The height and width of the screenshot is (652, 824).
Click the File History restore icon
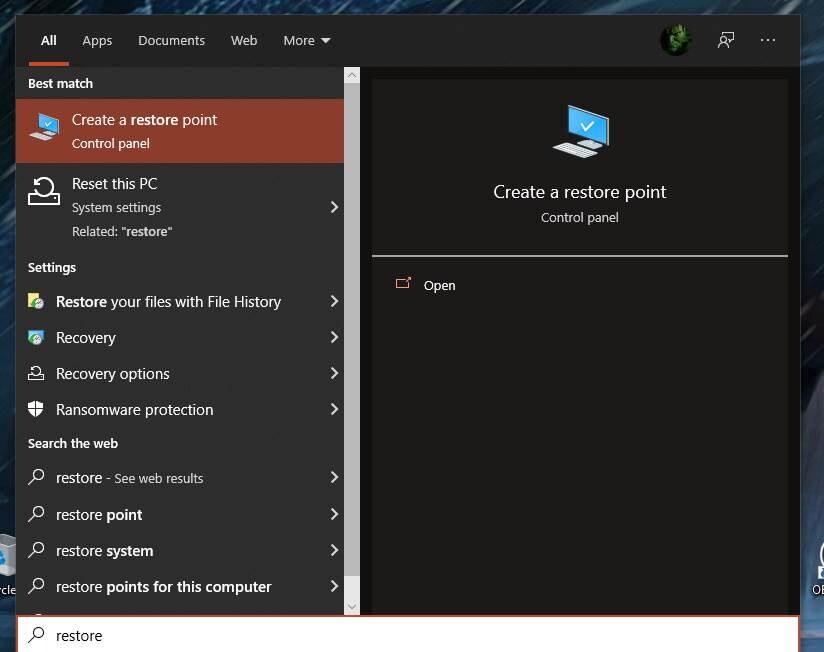tap(36, 302)
